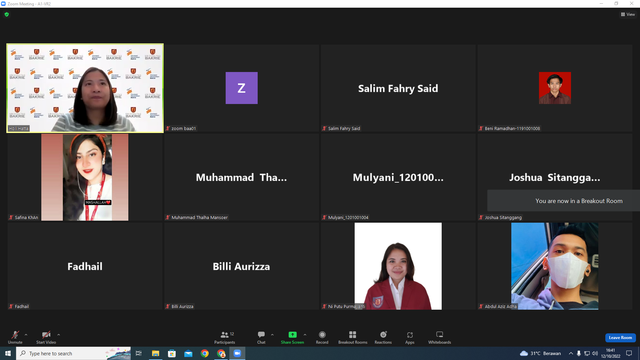The height and width of the screenshot is (360, 640).
Task: Unmute the microphone
Action: (15, 337)
